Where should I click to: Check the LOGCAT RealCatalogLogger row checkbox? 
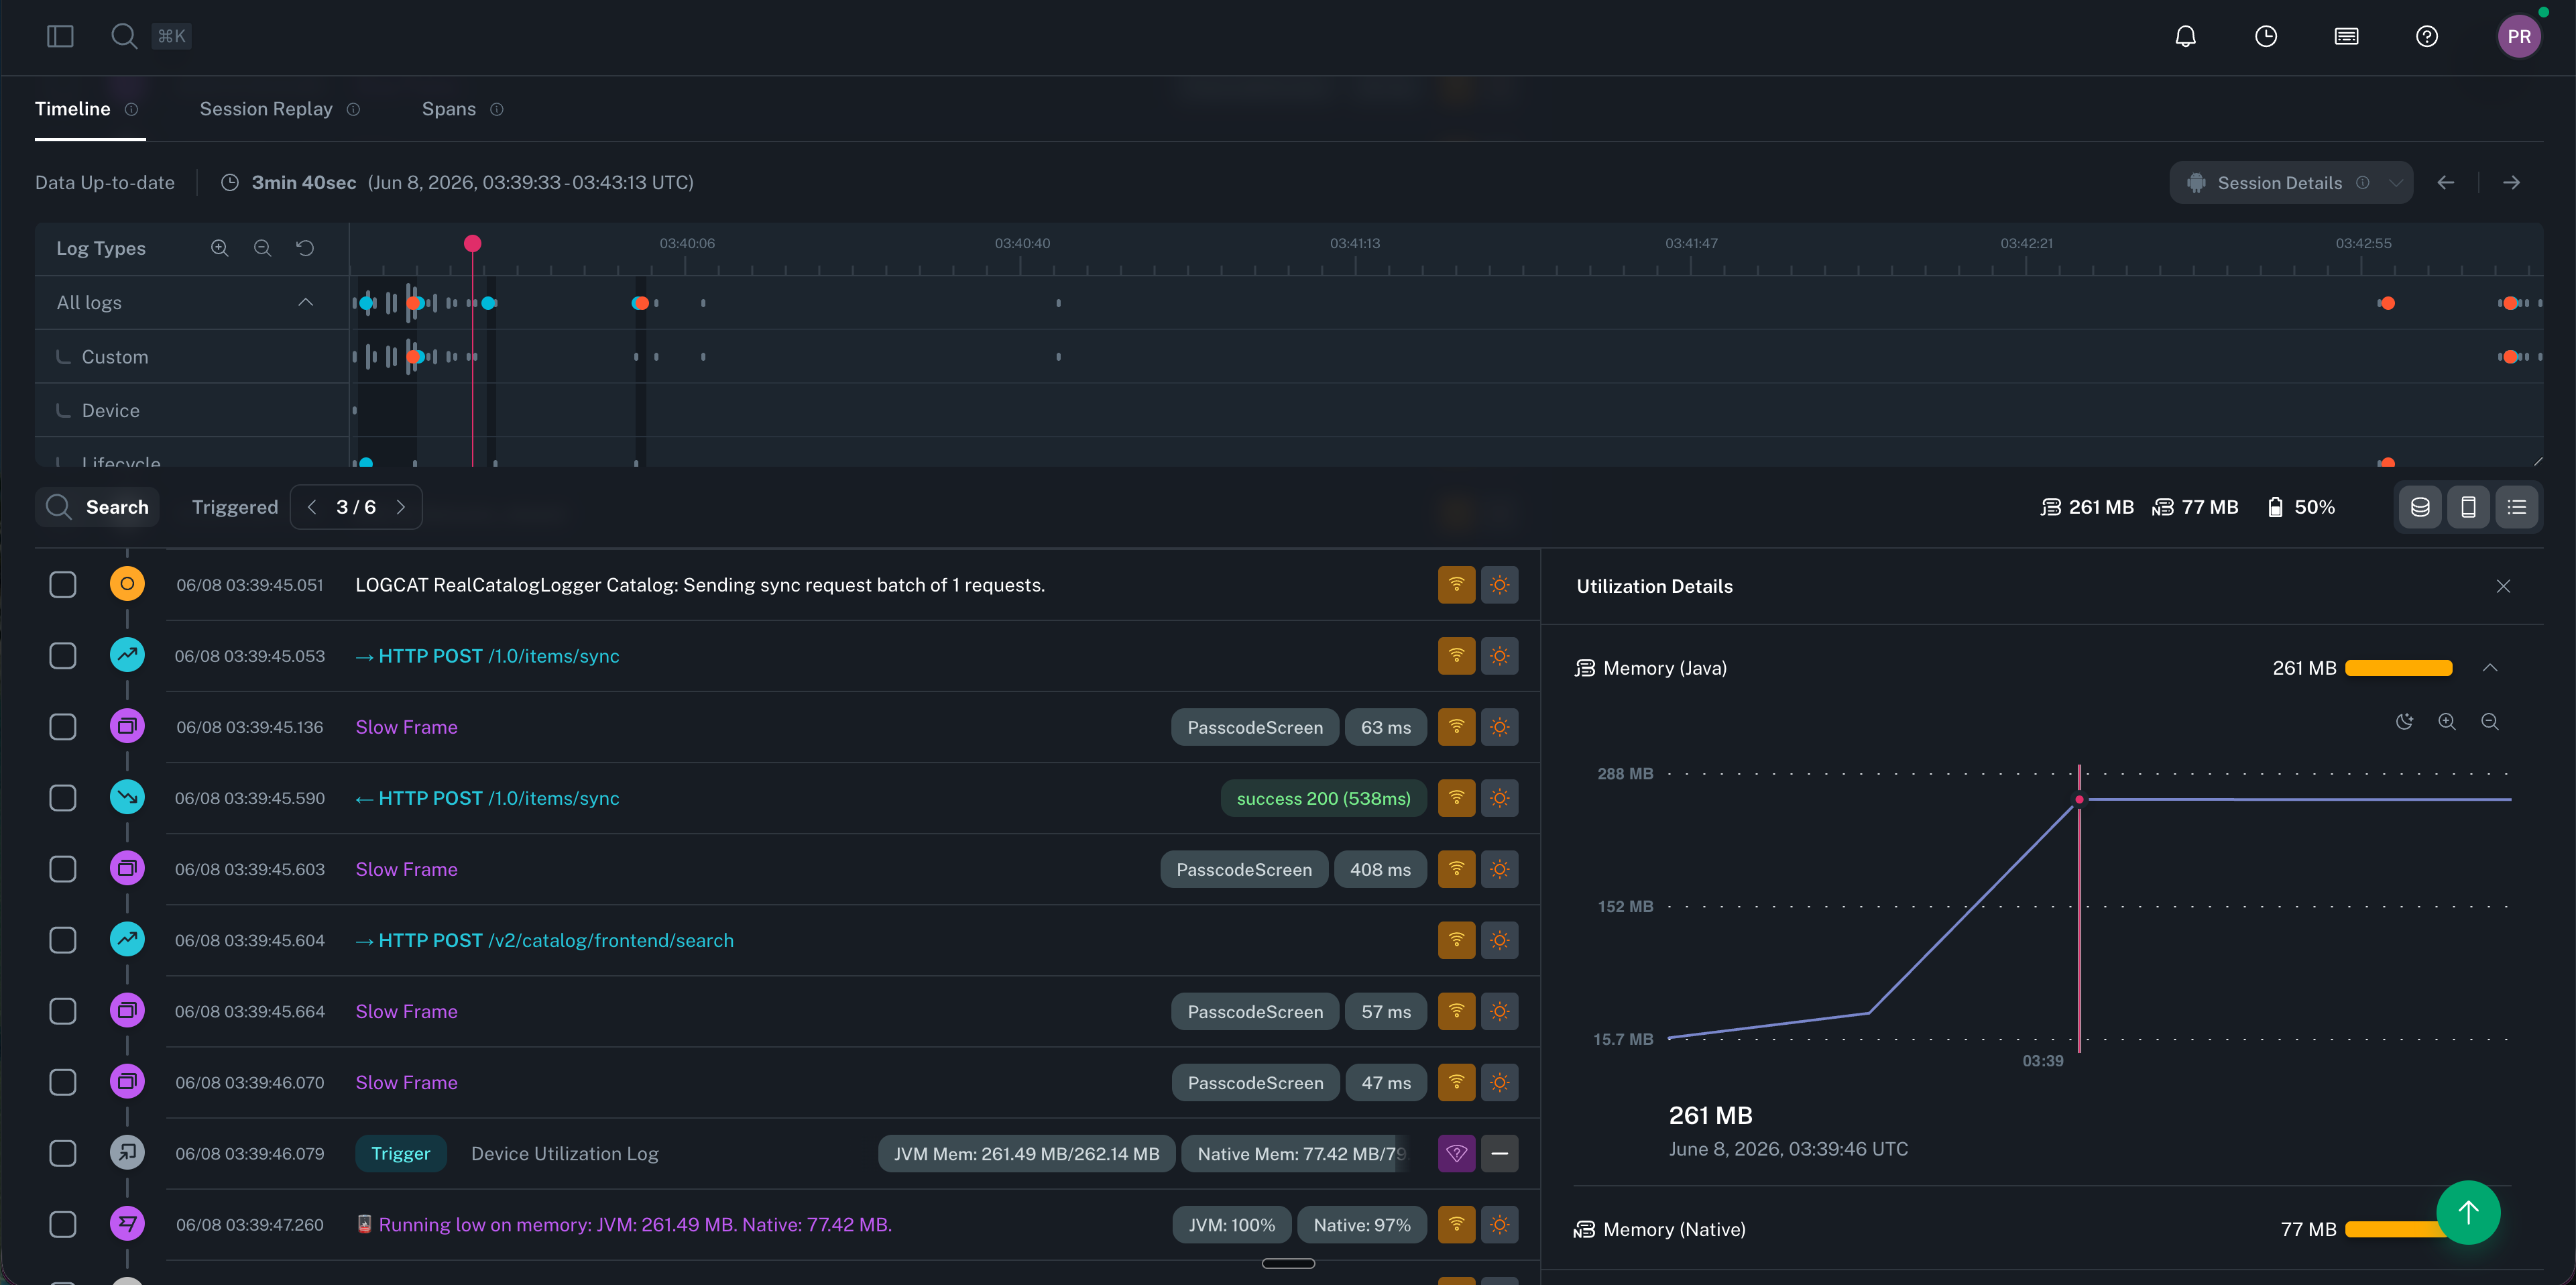pos(63,585)
